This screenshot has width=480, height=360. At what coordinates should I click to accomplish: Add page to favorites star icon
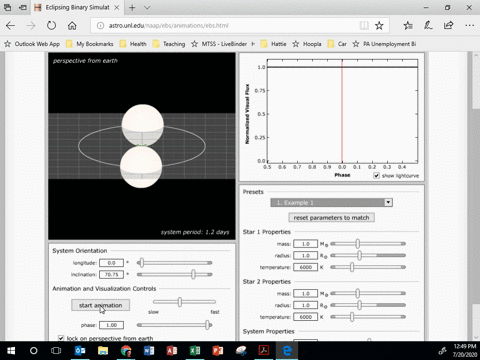coord(379,25)
